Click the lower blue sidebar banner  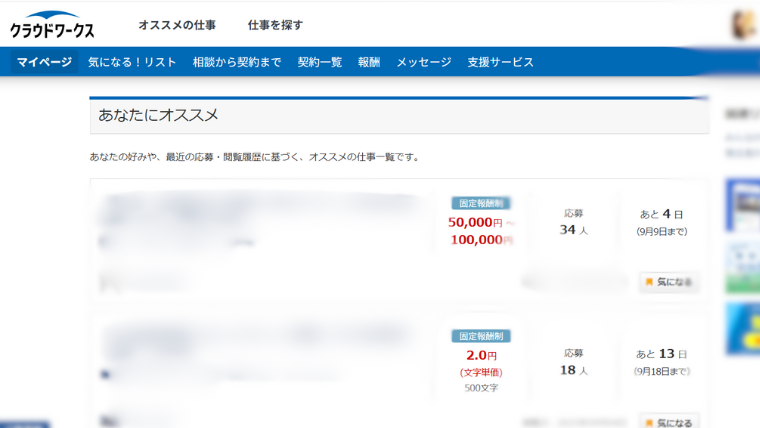pos(743,325)
